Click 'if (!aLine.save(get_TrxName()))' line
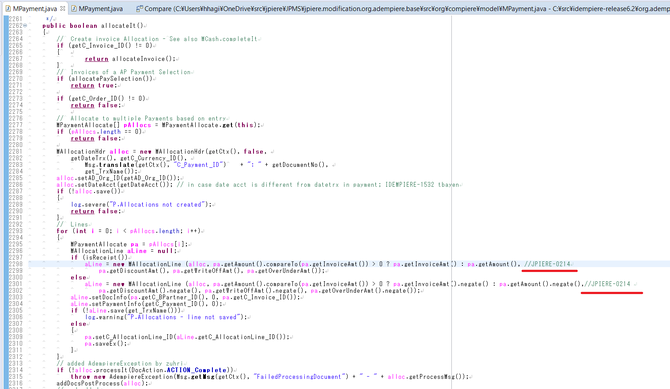Viewport: 670px width, 389px height. [127, 310]
